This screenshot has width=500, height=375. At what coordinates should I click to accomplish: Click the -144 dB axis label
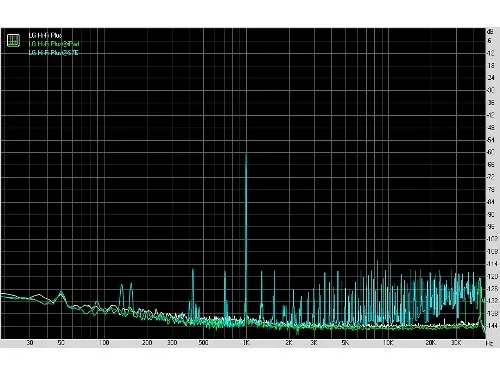point(492,325)
